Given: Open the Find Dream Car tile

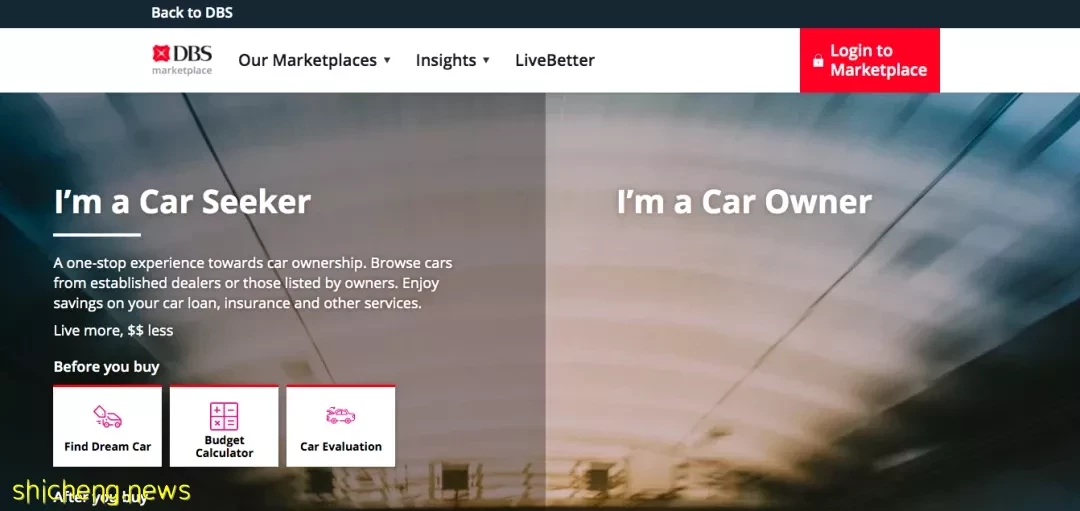Looking at the screenshot, I should click(x=107, y=426).
